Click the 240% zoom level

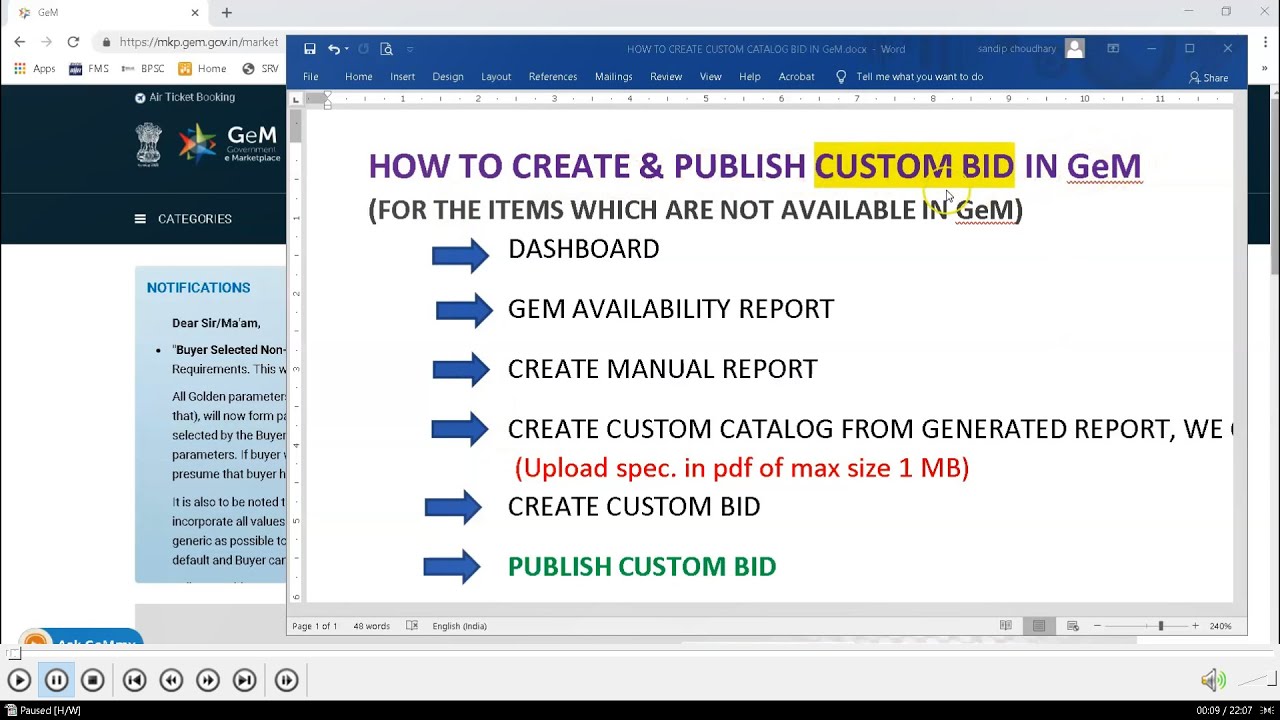(1220, 626)
